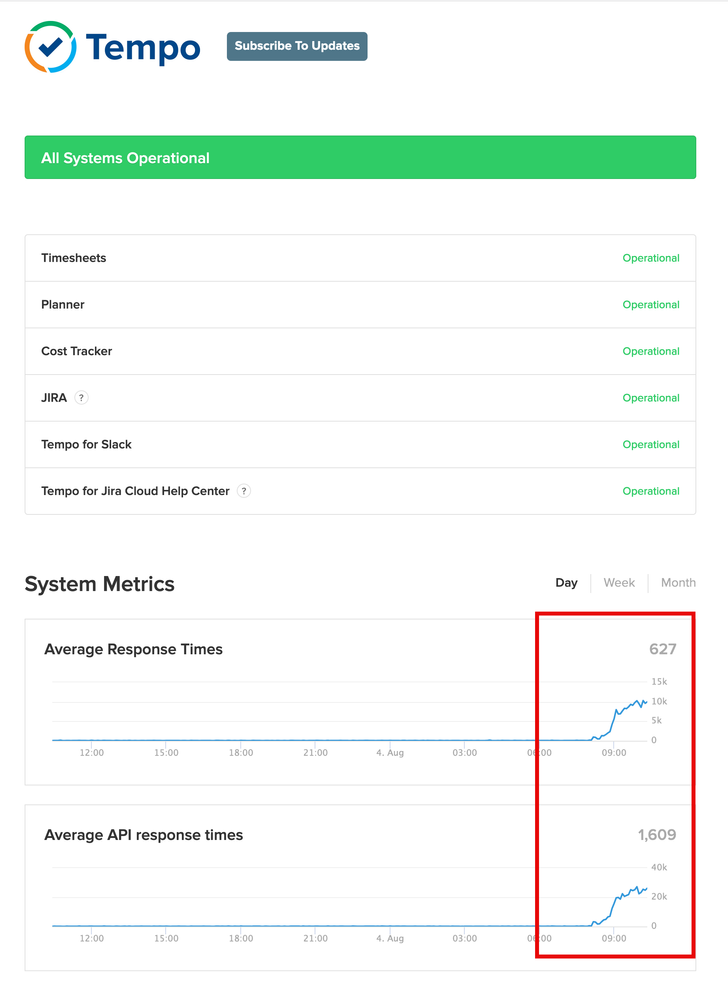Click Operational status in the Cost Tracker row

pos(651,351)
